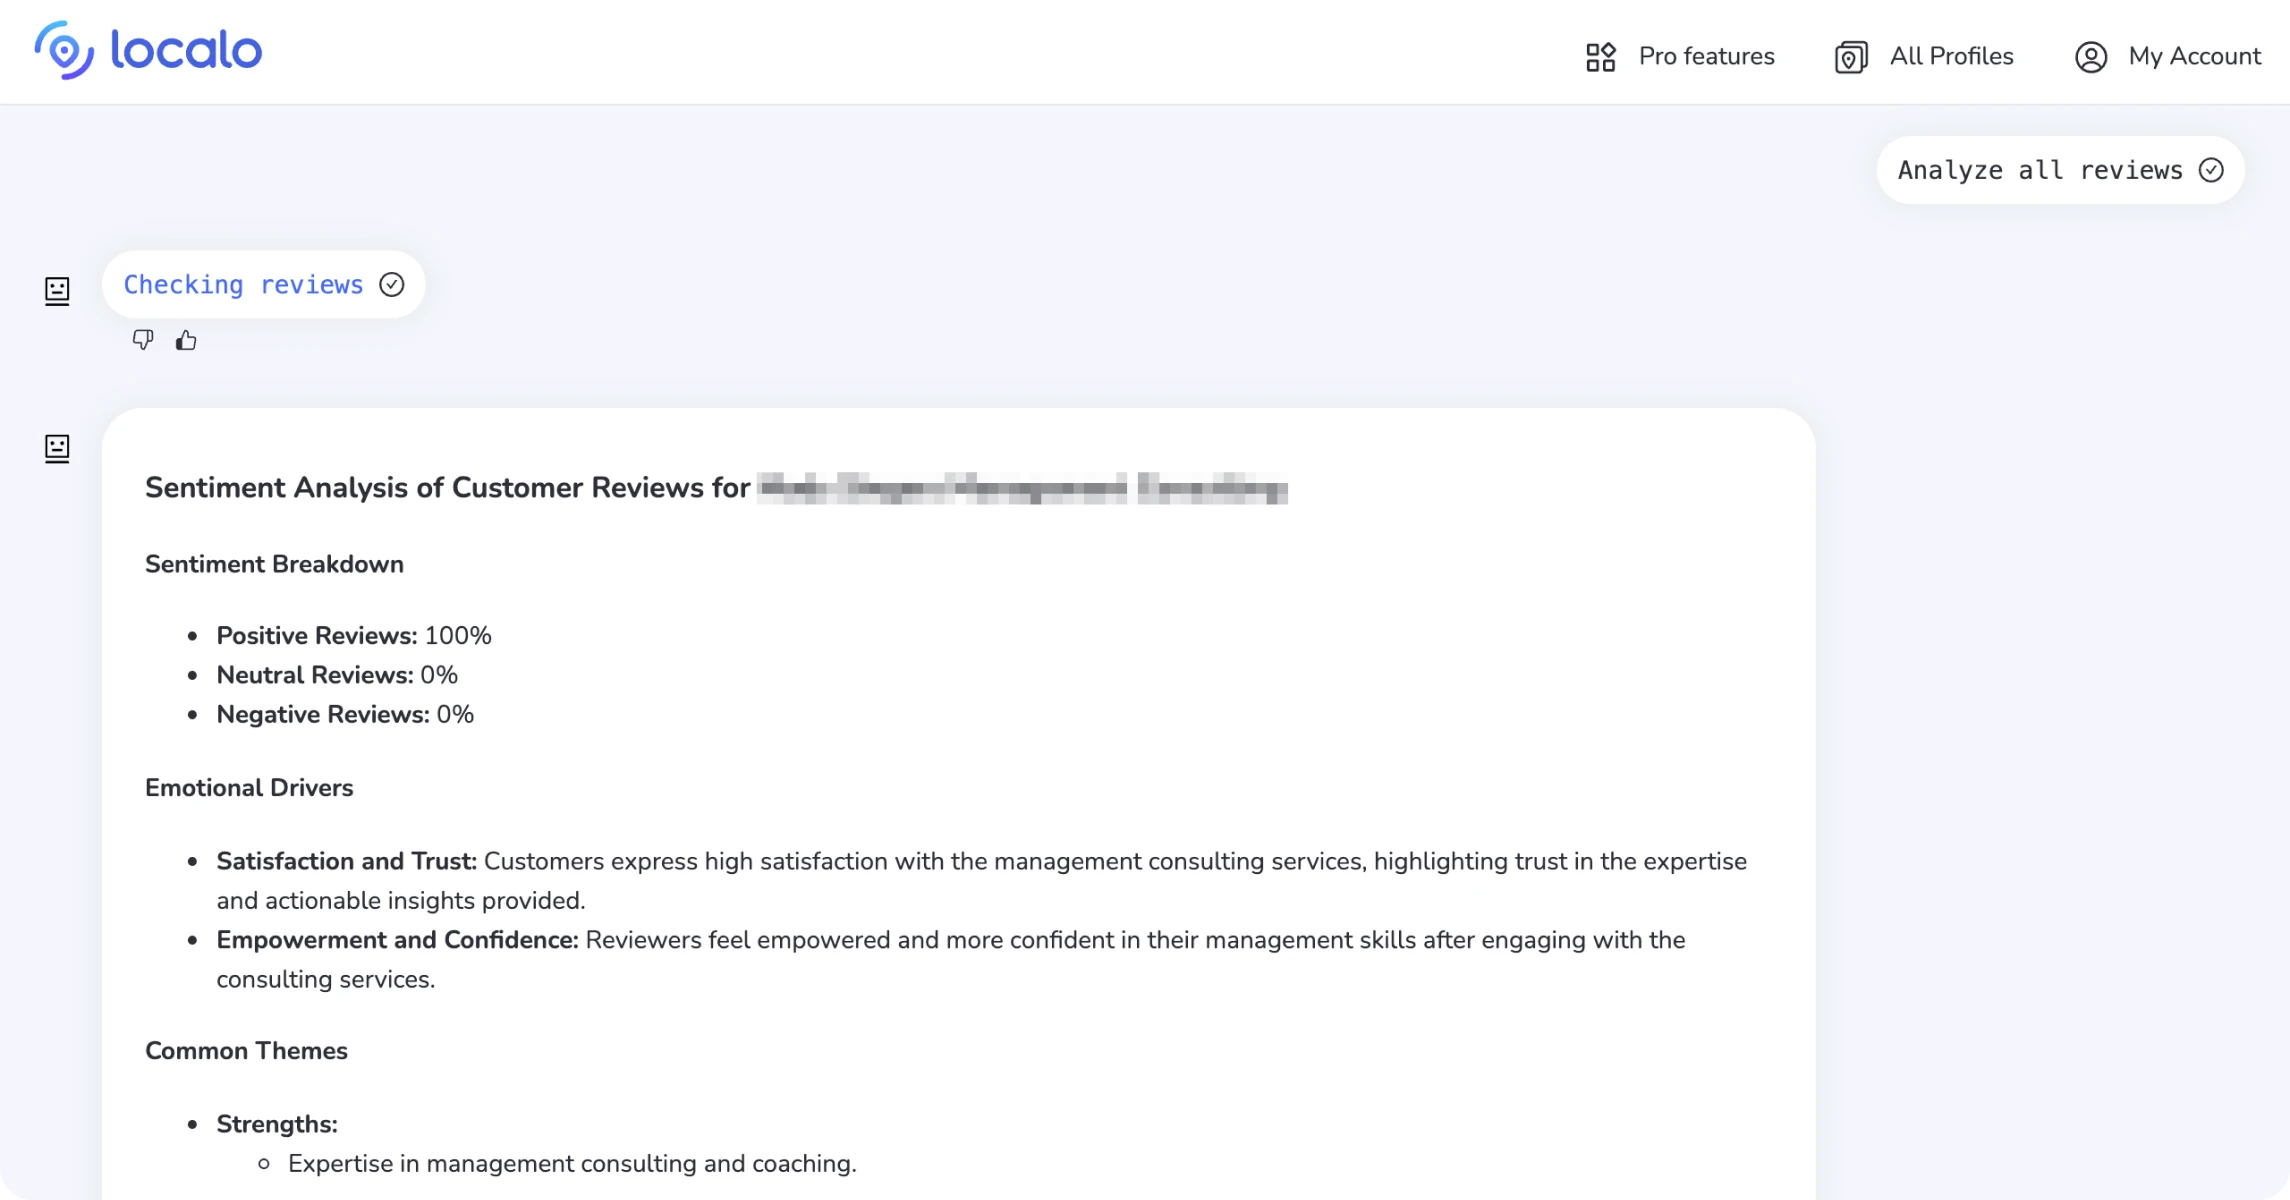Click the All Profiles location card icon
Viewport: 2290px width, 1200px height.
[1849, 56]
